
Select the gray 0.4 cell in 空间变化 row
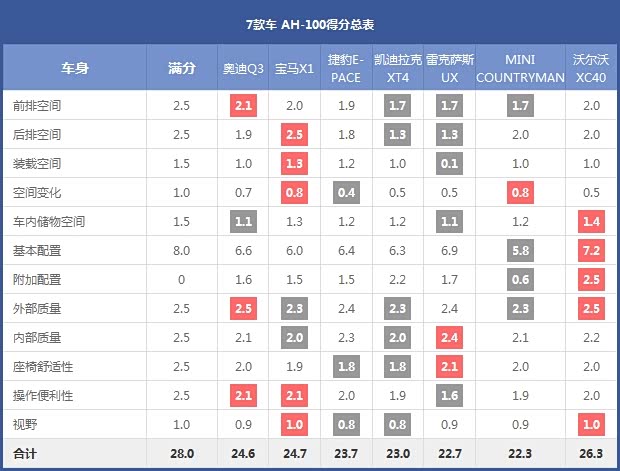tap(345, 192)
